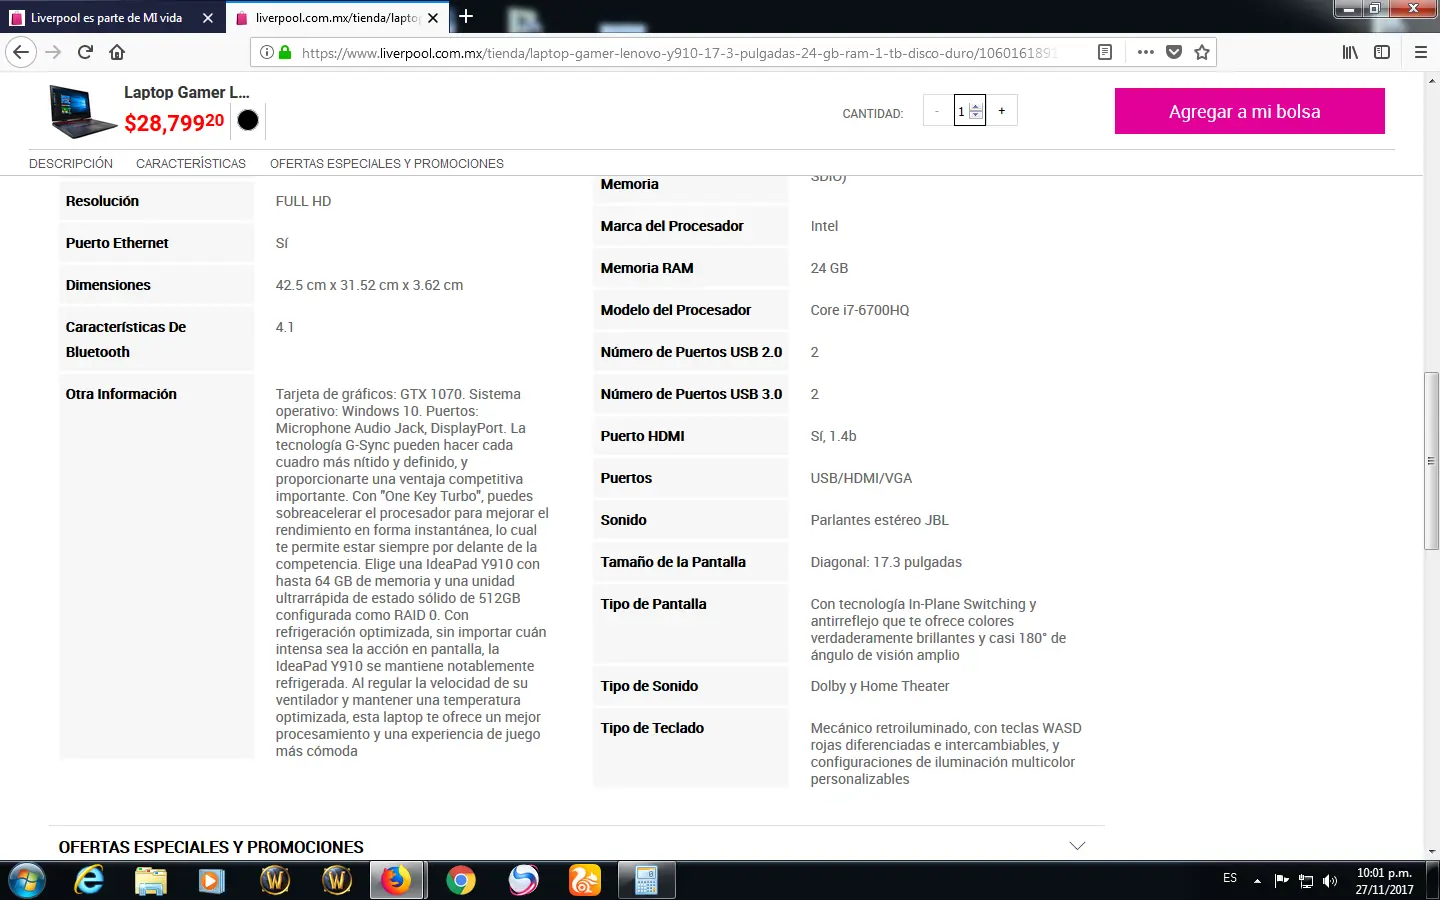This screenshot has height=900, width=1440.
Task: Click the 'Puerto Ethernet' label
Action: point(117,243)
